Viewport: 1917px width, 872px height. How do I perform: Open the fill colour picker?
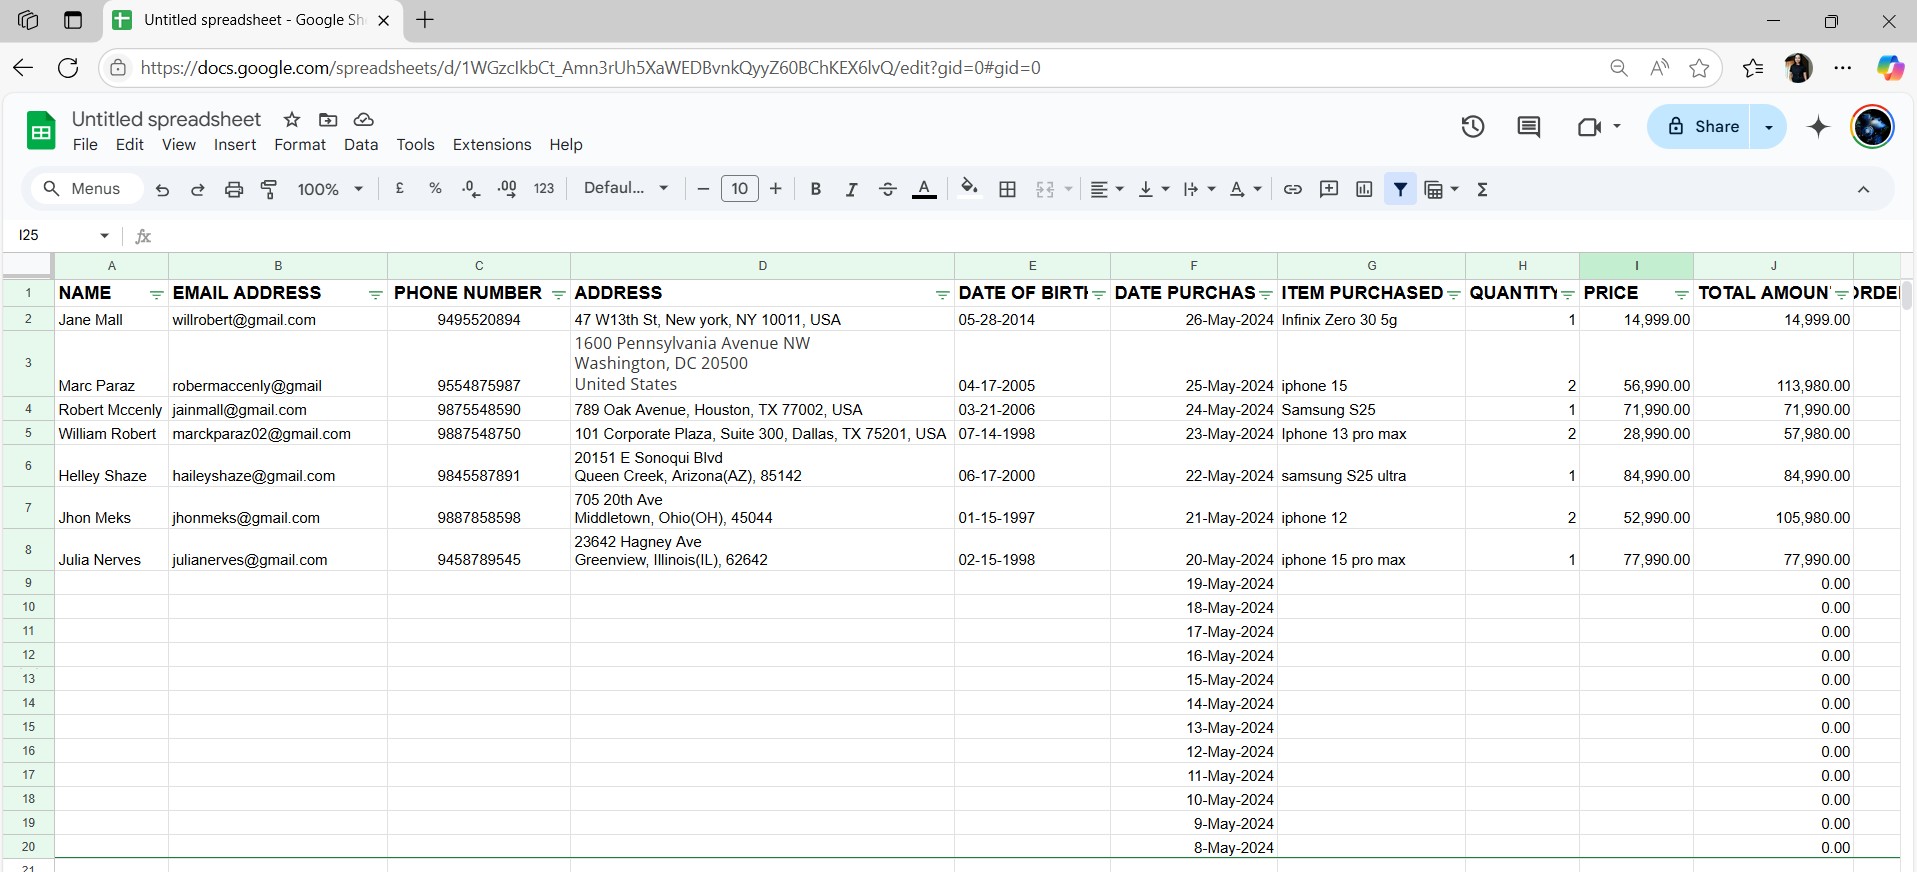[968, 189]
